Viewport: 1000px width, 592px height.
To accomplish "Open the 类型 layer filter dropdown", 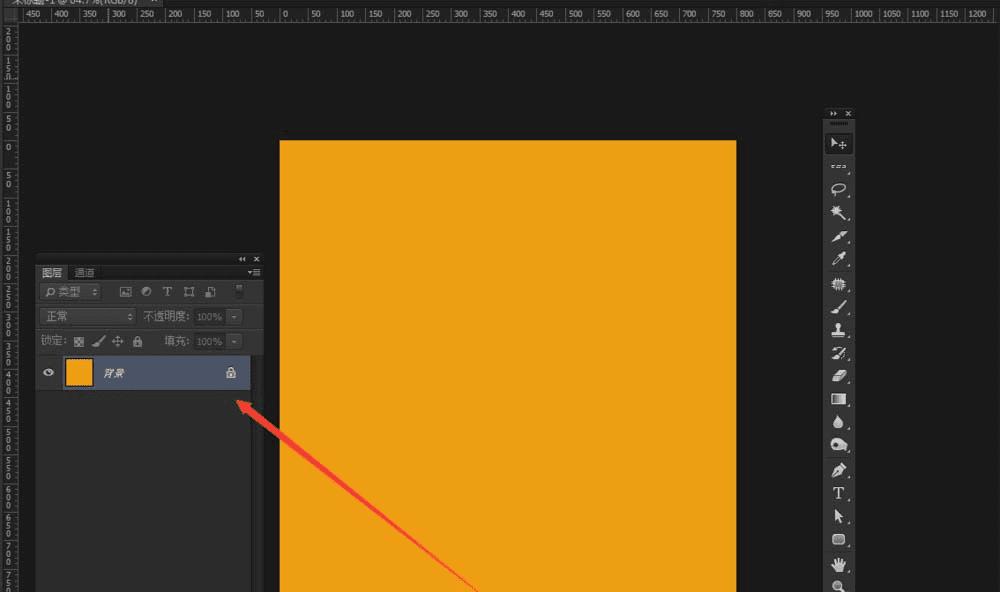I will coord(70,292).
